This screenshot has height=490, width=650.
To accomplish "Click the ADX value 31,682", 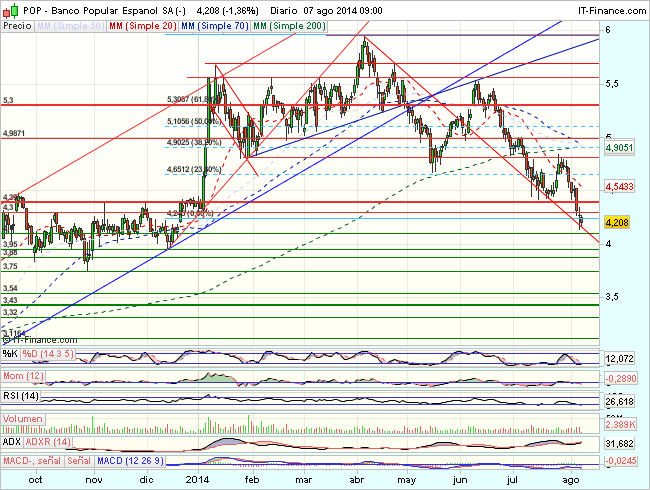I will (x=619, y=444).
